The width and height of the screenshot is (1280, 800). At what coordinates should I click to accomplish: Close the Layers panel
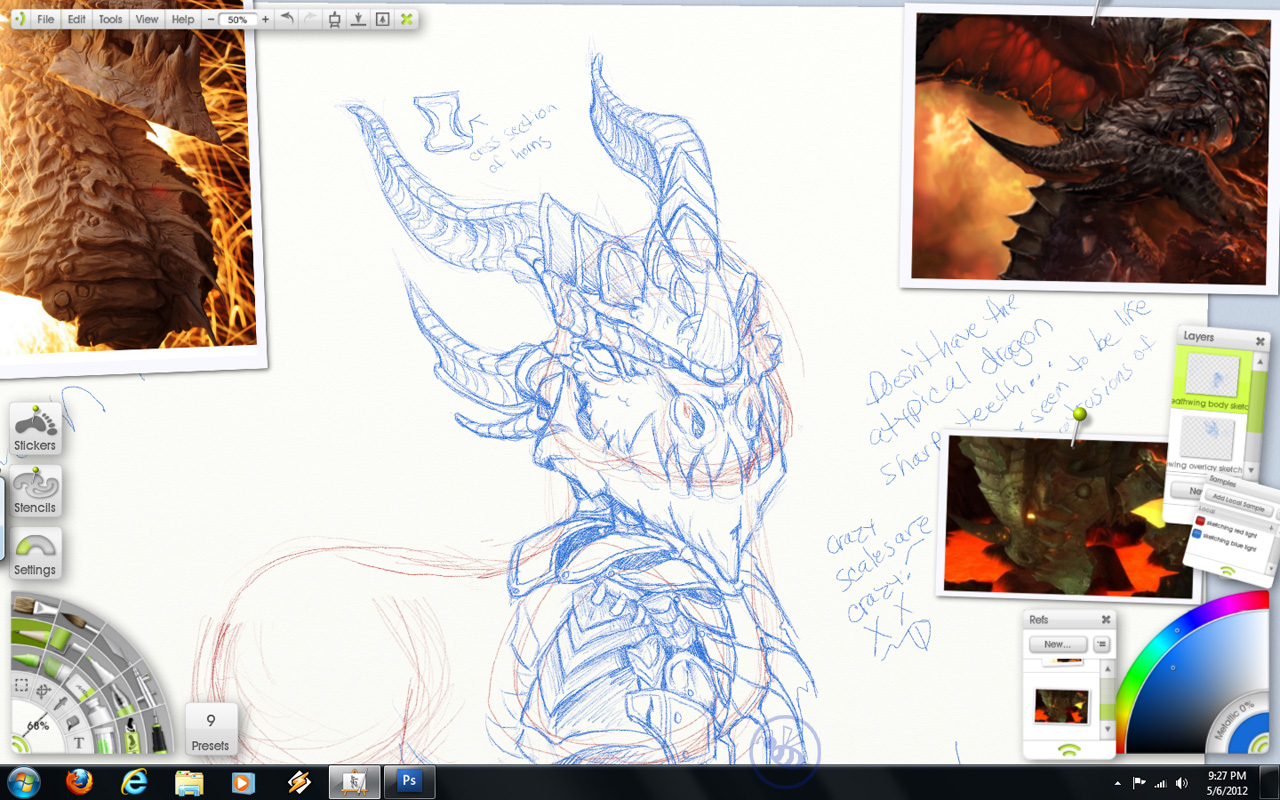click(x=1260, y=342)
